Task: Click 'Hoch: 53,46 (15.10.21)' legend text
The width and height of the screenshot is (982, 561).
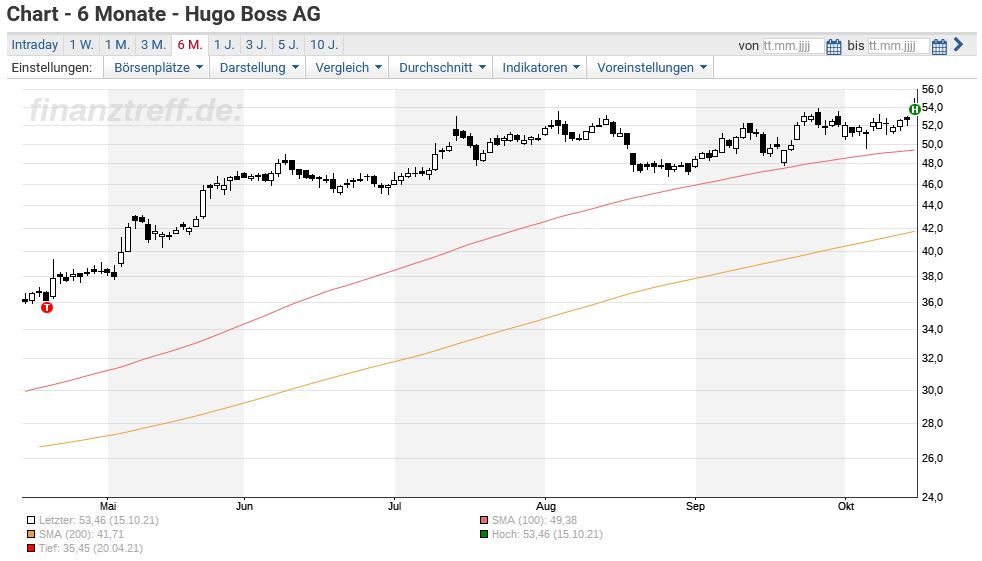Action: pos(547,534)
